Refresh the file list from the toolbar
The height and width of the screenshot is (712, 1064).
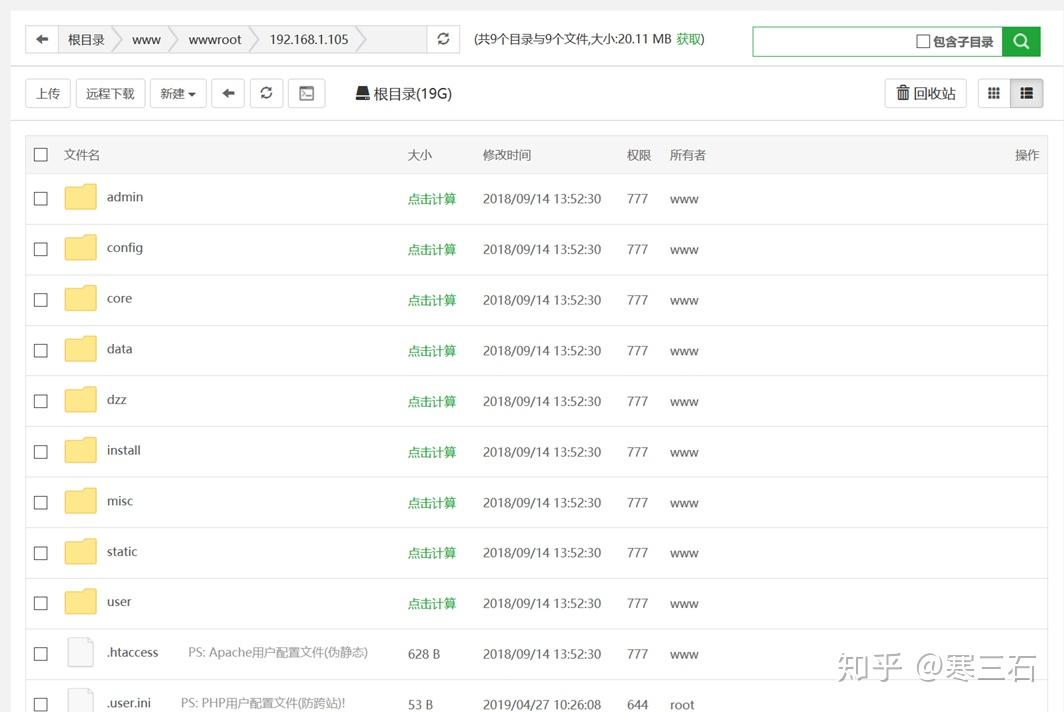coord(266,94)
